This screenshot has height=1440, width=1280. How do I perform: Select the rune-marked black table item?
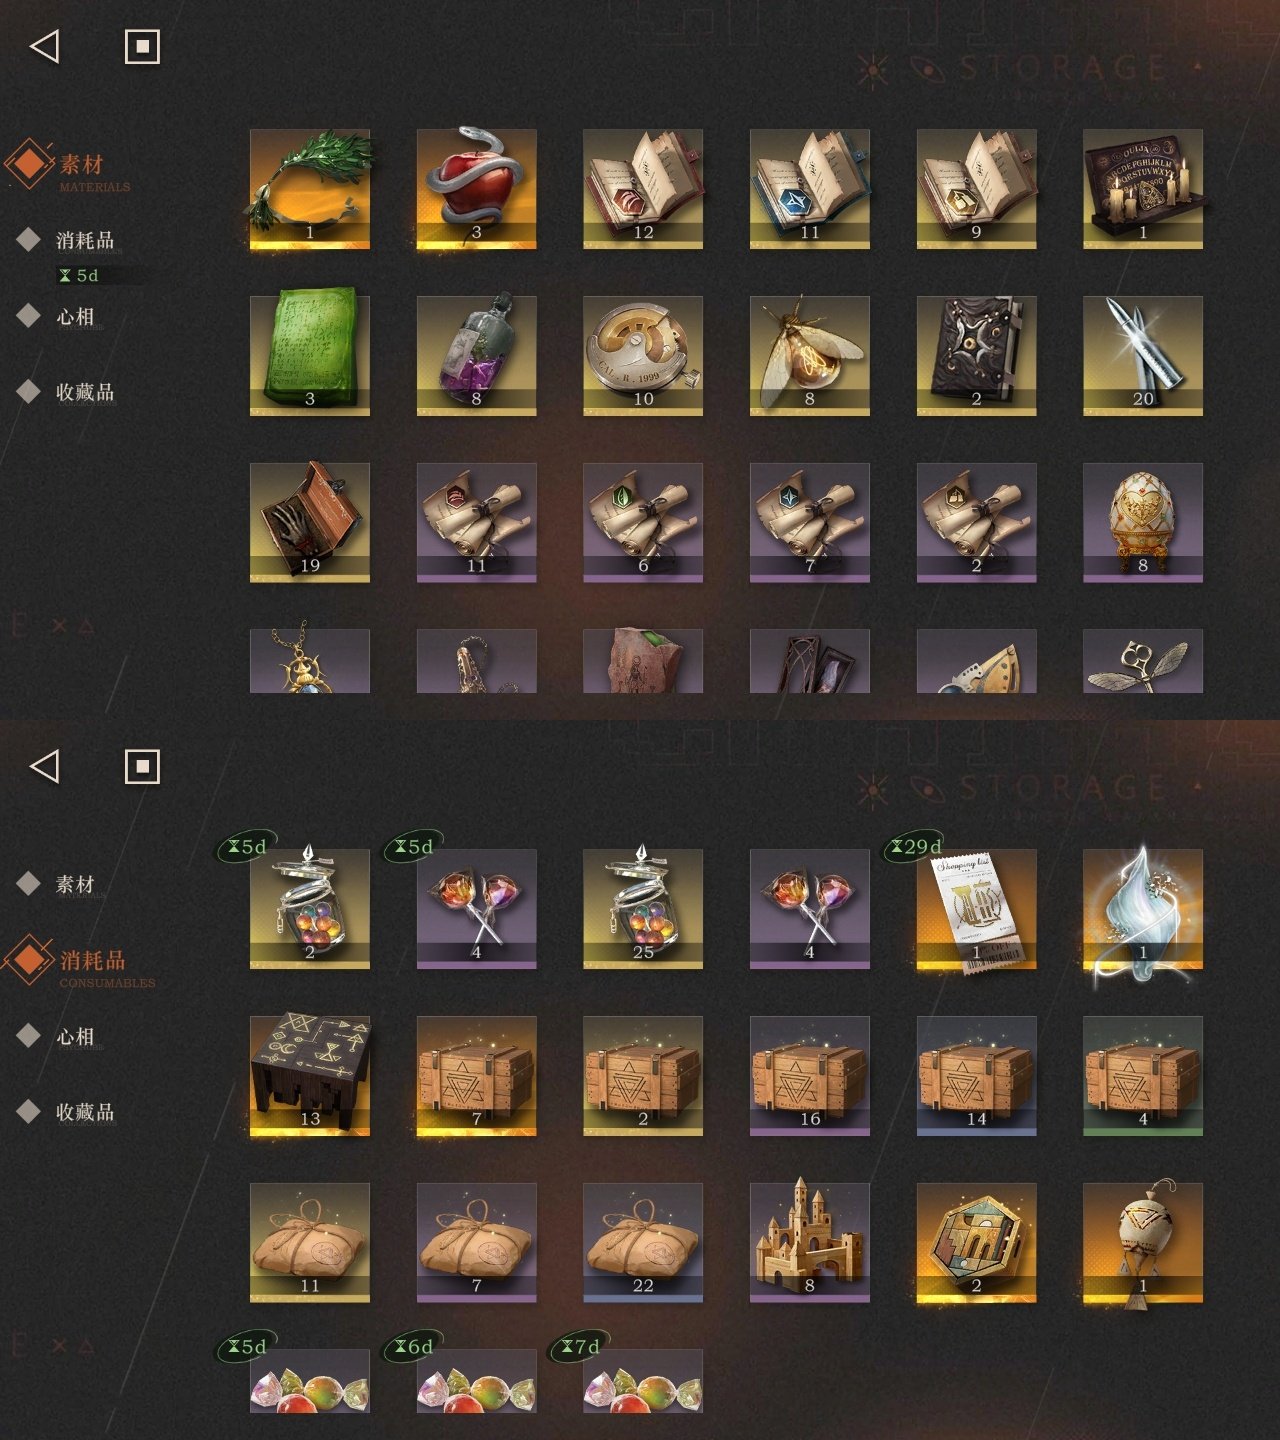(310, 1076)
